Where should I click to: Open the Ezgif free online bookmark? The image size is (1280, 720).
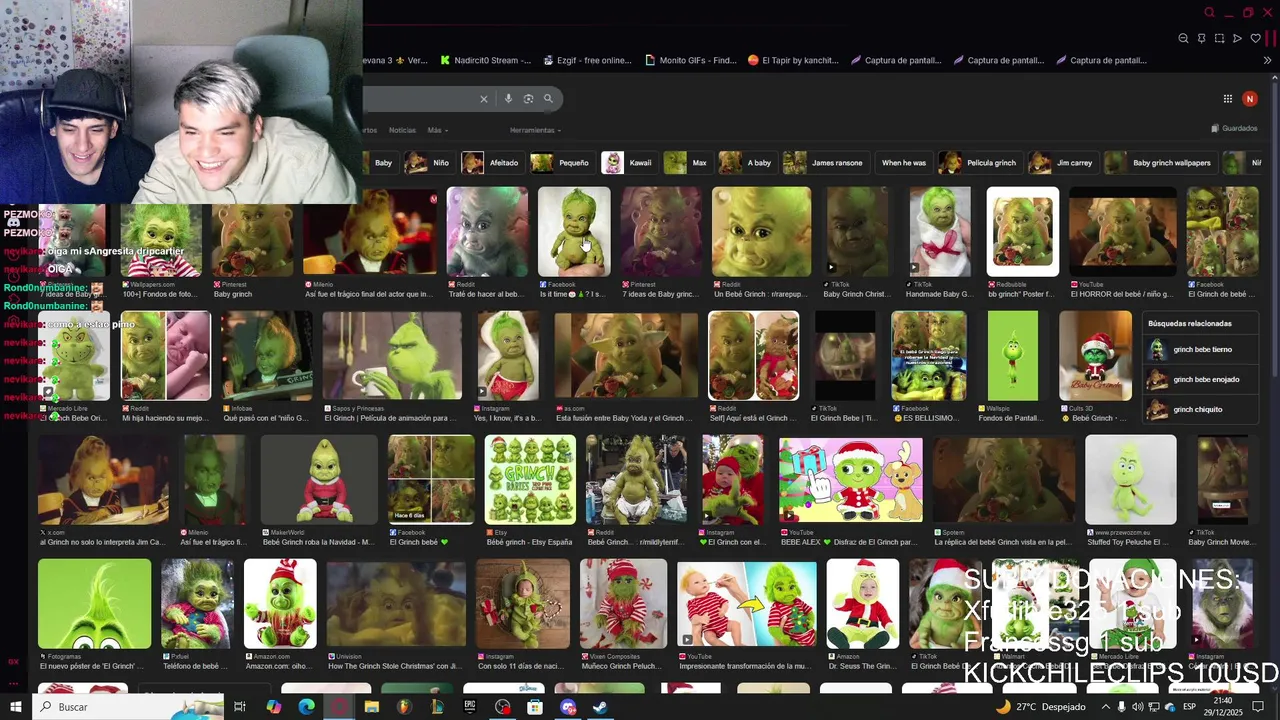point(587,60)
